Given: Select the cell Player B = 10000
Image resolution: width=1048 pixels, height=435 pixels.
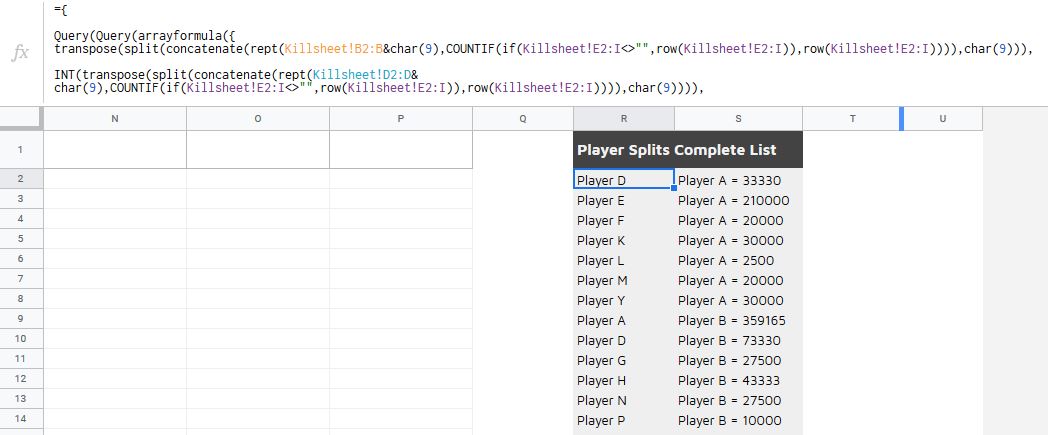Looking at the screenshot, I should point(739,420).
